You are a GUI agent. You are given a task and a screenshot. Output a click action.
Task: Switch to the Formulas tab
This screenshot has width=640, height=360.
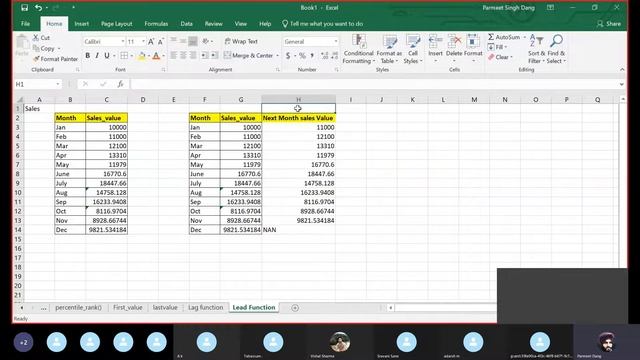pos(156,24)
